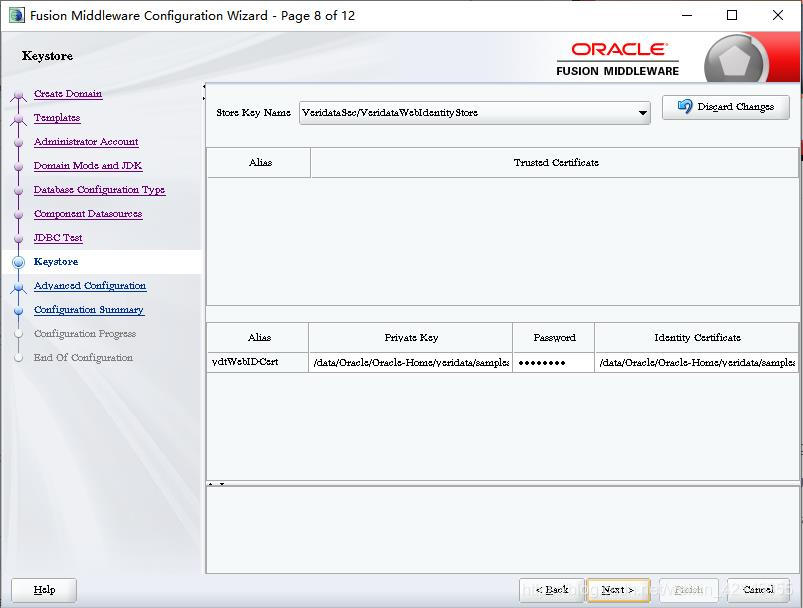Open Database Configuration Type step

click(99, 190)
